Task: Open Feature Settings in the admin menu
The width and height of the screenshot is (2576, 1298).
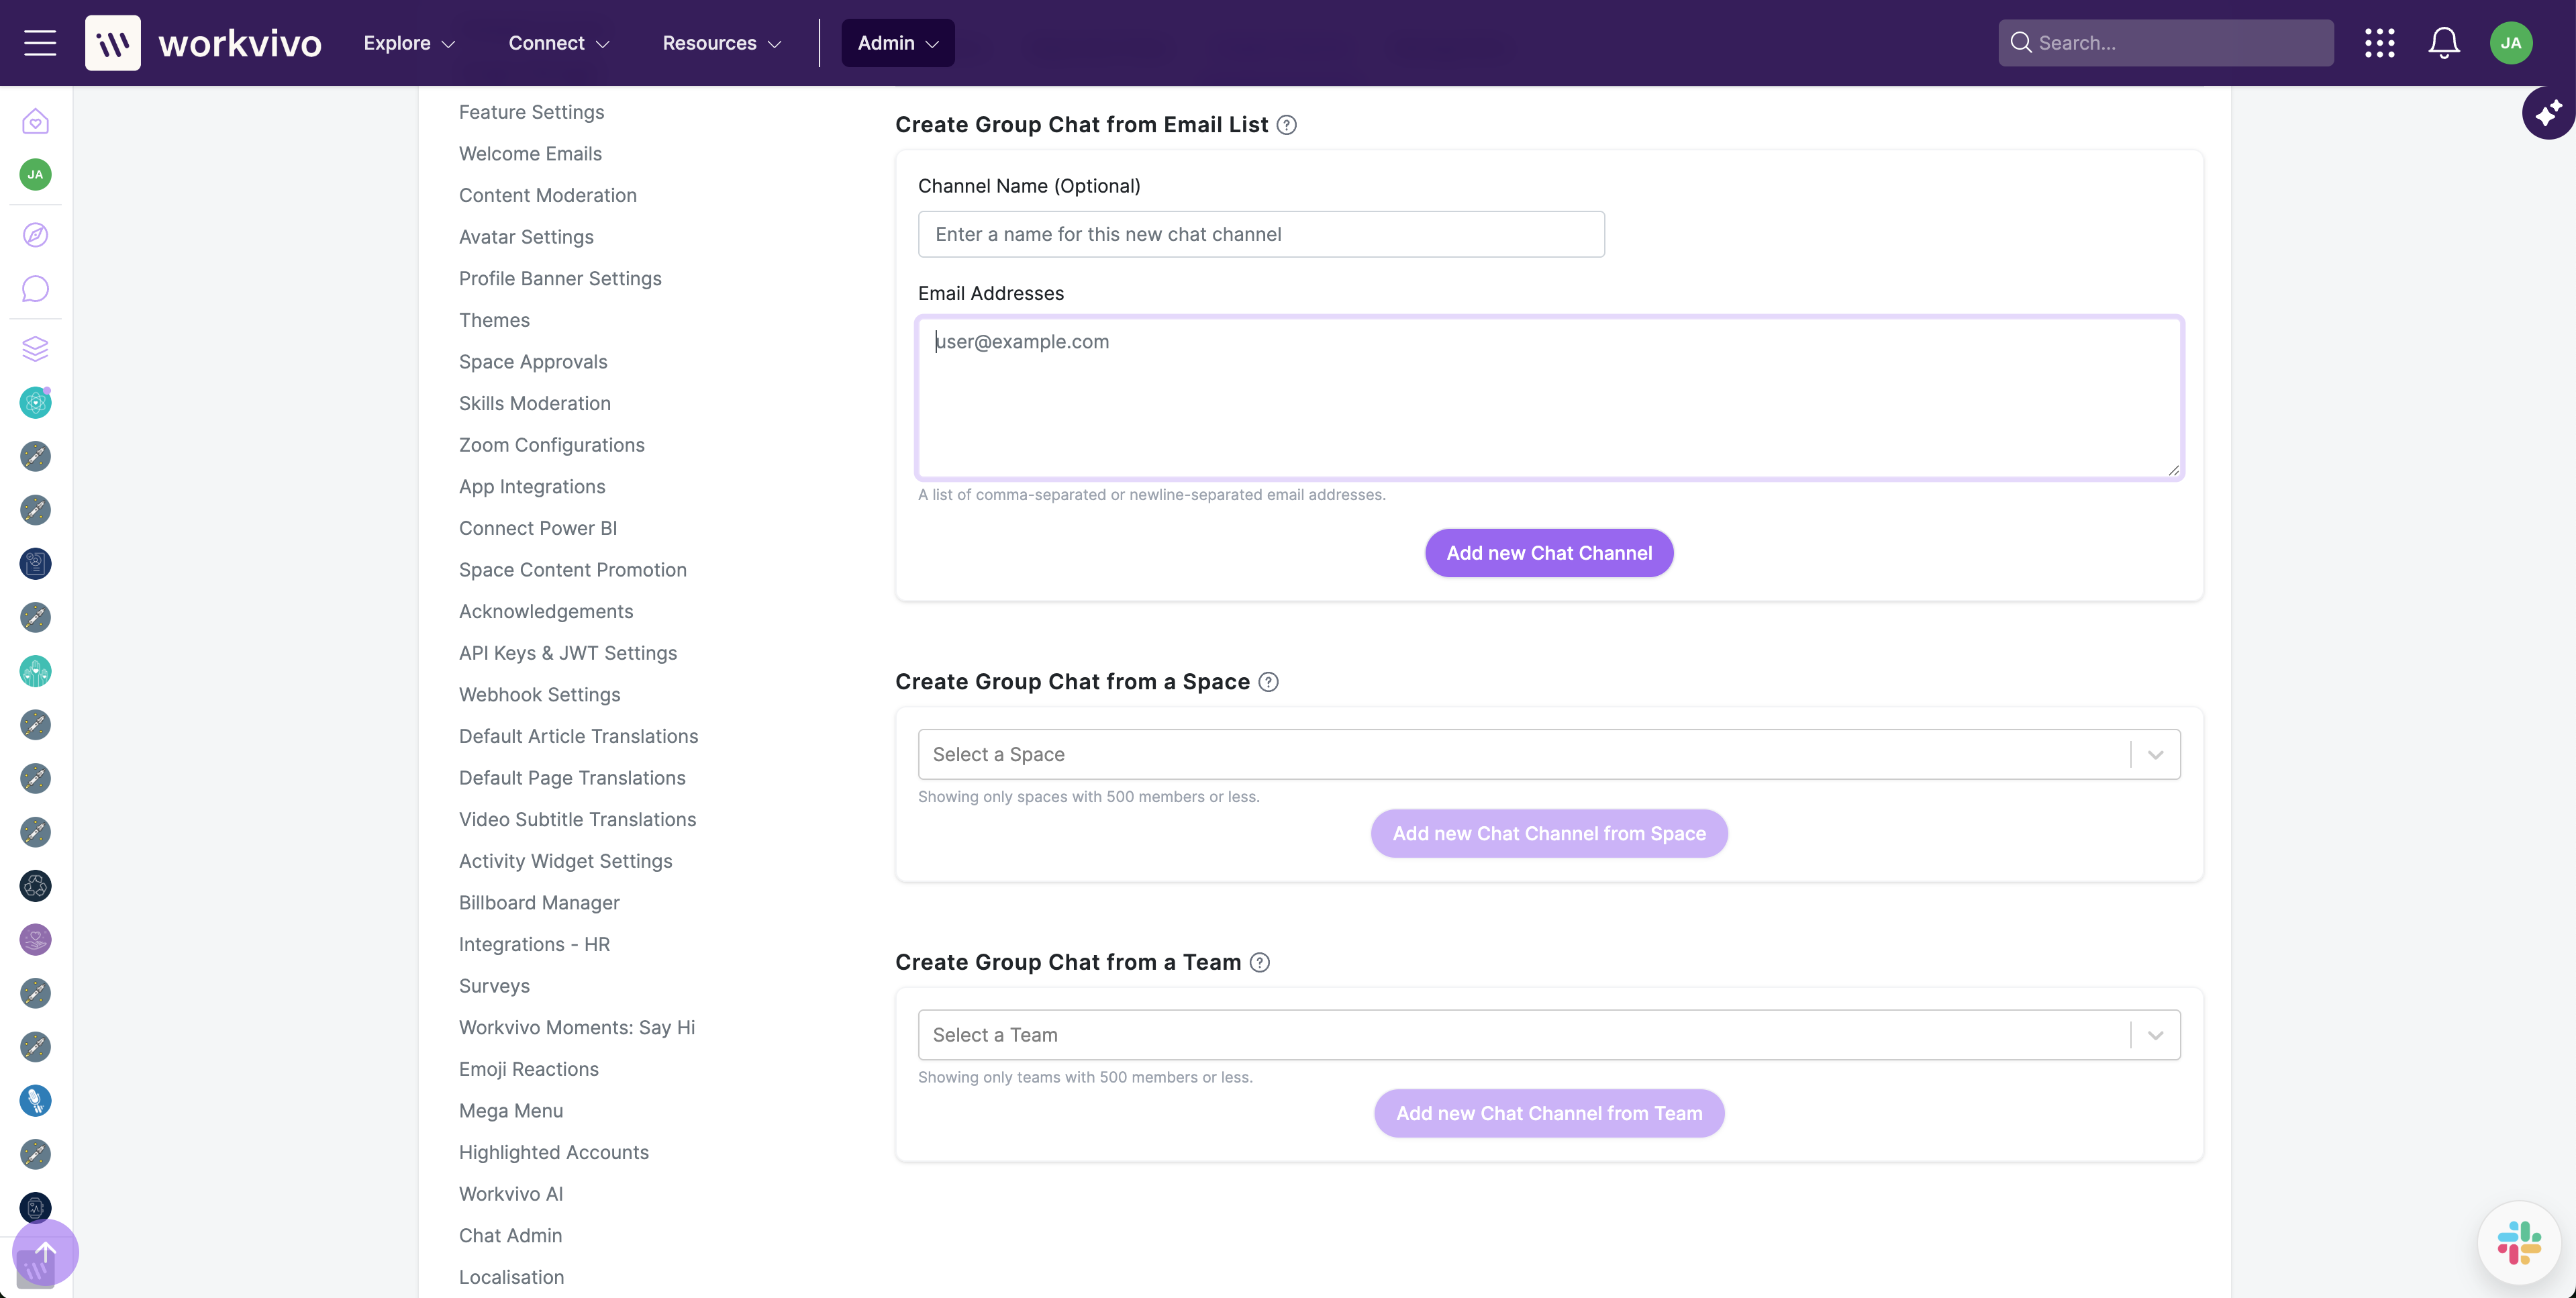Action: coord(531,112)
